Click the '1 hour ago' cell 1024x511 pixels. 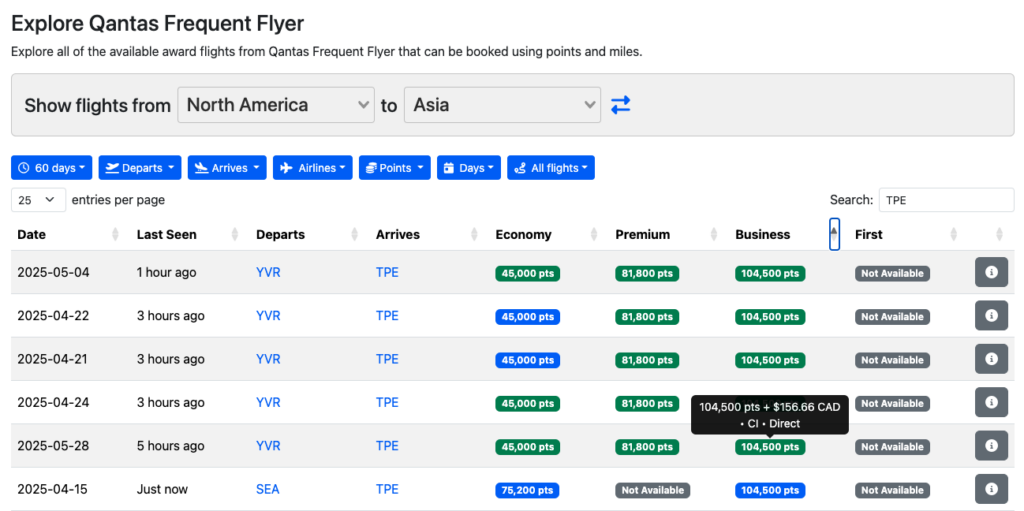pos(166,272)
